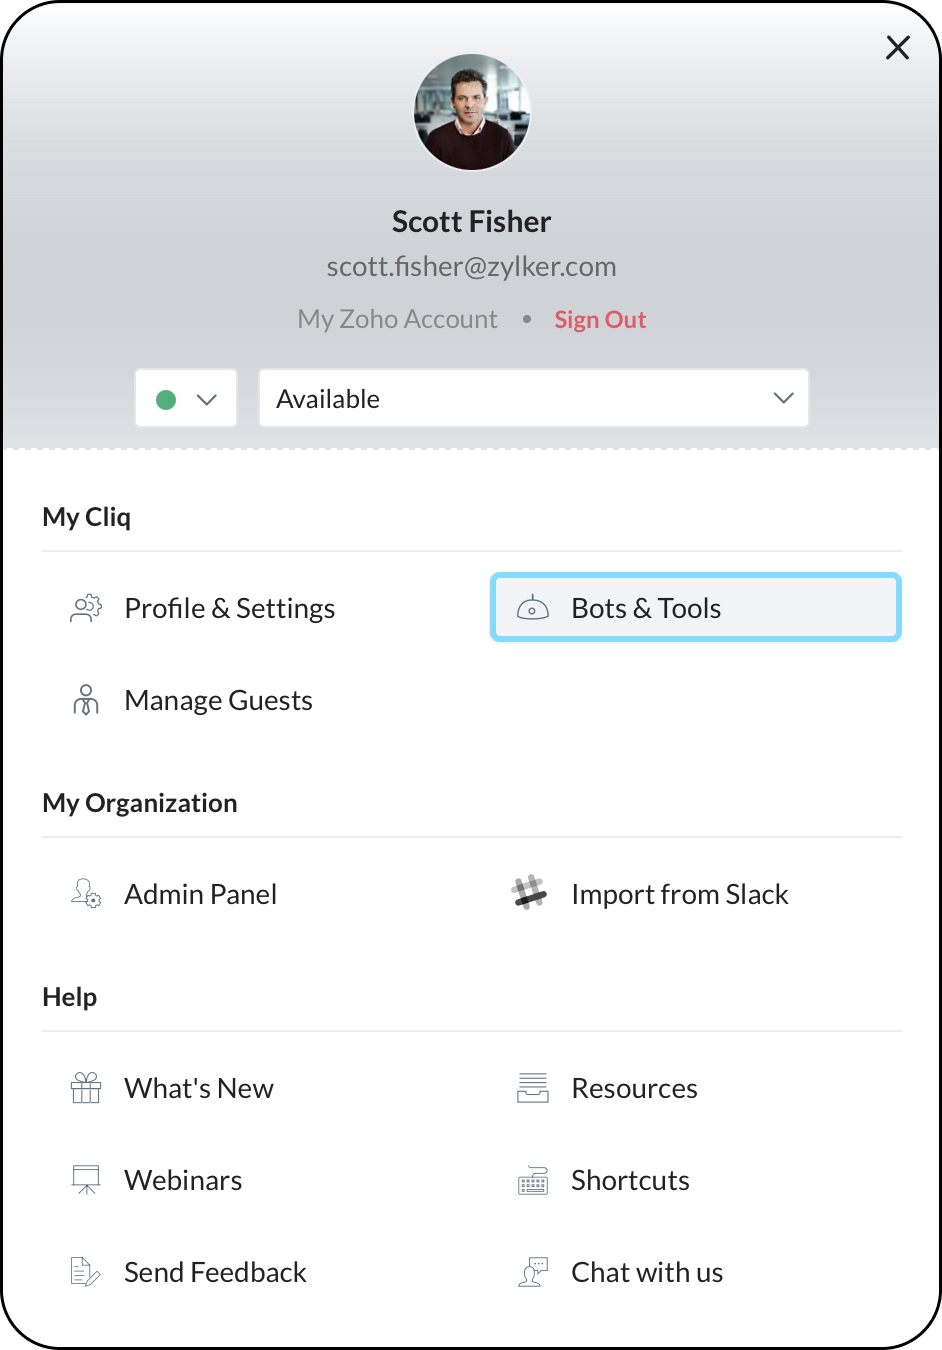The height and width of the screenshot is (1350, 942).
Task: Click the Webinars presentation board icon
Action: pyautogui.click(x=86, y=1180)
